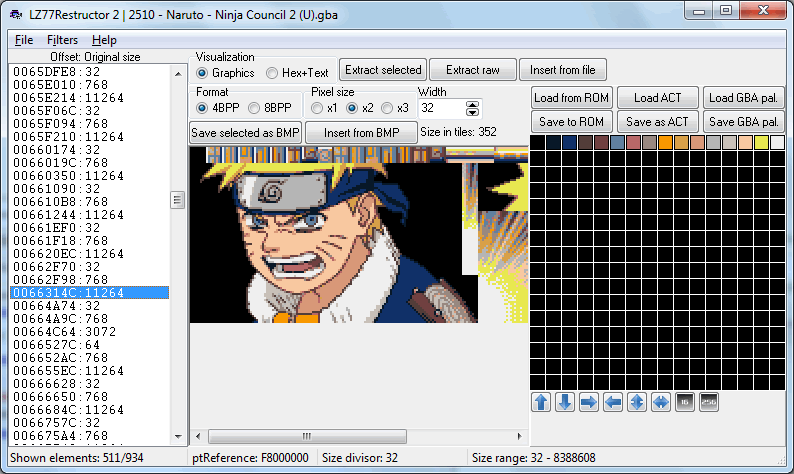Viewport: 794px width, 474px height.
Task: Pick the orange palette swatch
Action: tap(665, 142)
